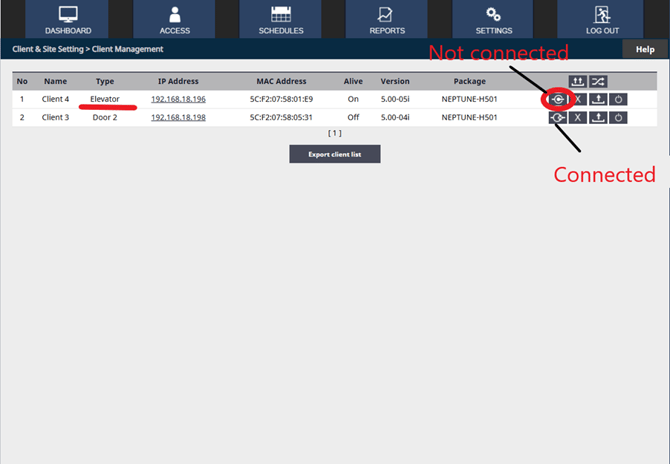Image resolution: width=670 pixels, height=464 pixels.
Task: Click MAC address 5C:F2:07:58:05:31
Action: pos(281,117)
